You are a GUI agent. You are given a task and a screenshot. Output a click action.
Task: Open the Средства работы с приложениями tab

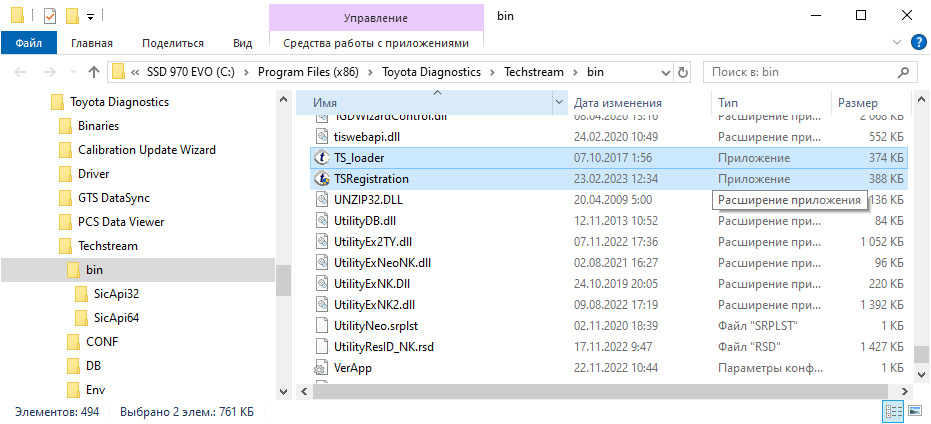pyautogui.click(x=376, y=43)
